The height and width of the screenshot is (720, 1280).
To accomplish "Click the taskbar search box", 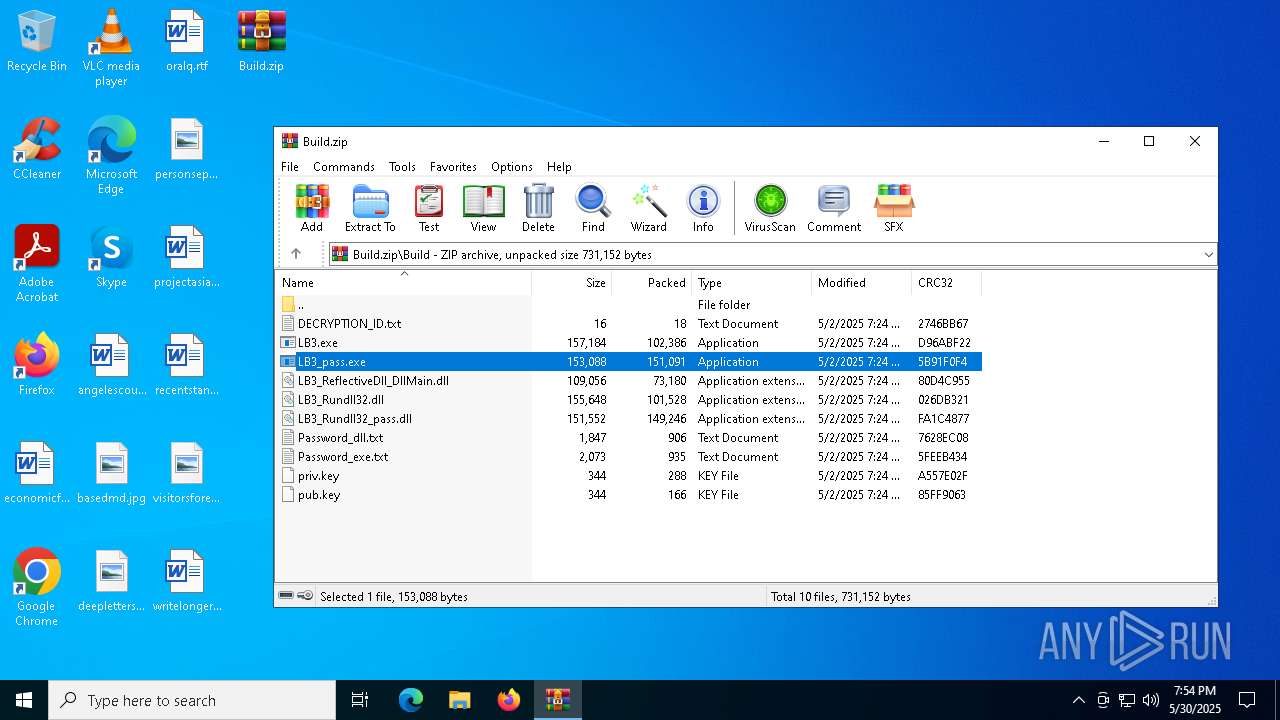I will point(192,700).
